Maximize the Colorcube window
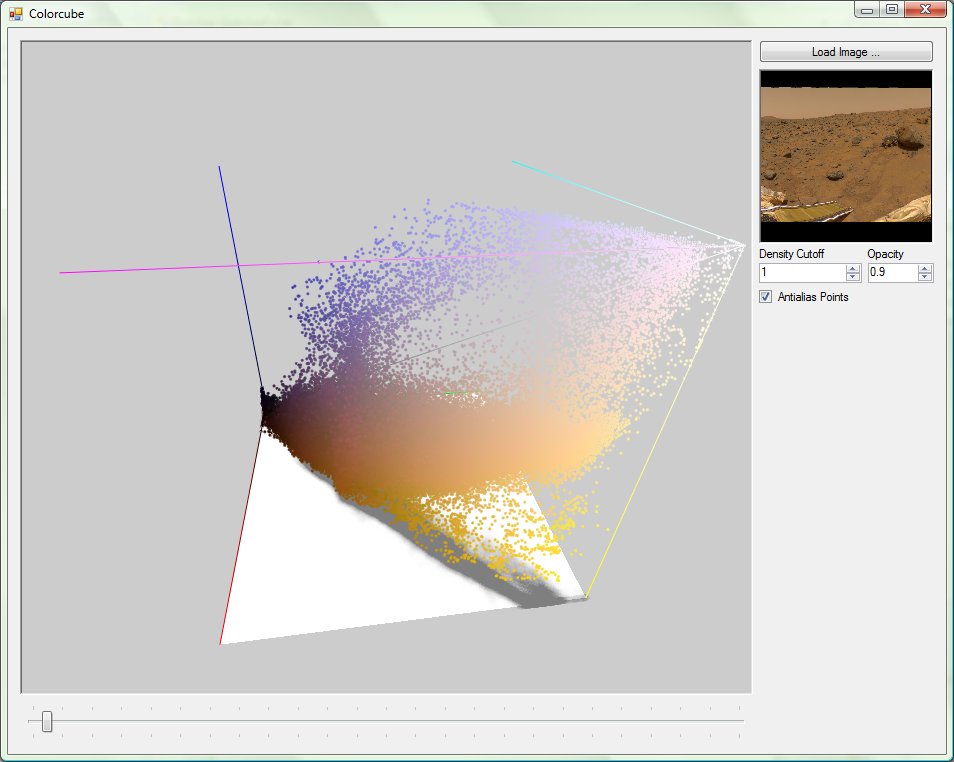 (892, 10)
